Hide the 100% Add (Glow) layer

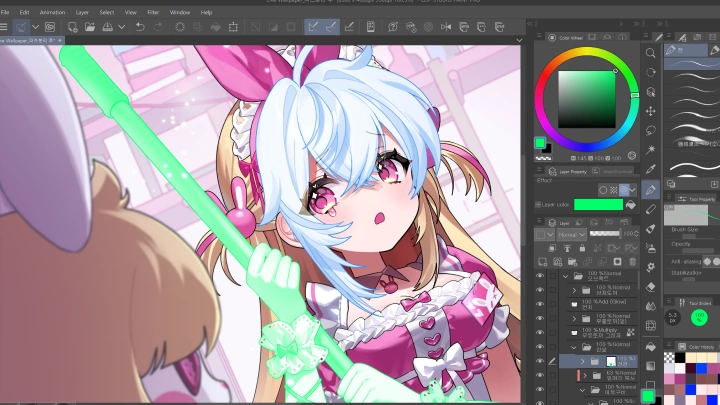tap(540, 304)
